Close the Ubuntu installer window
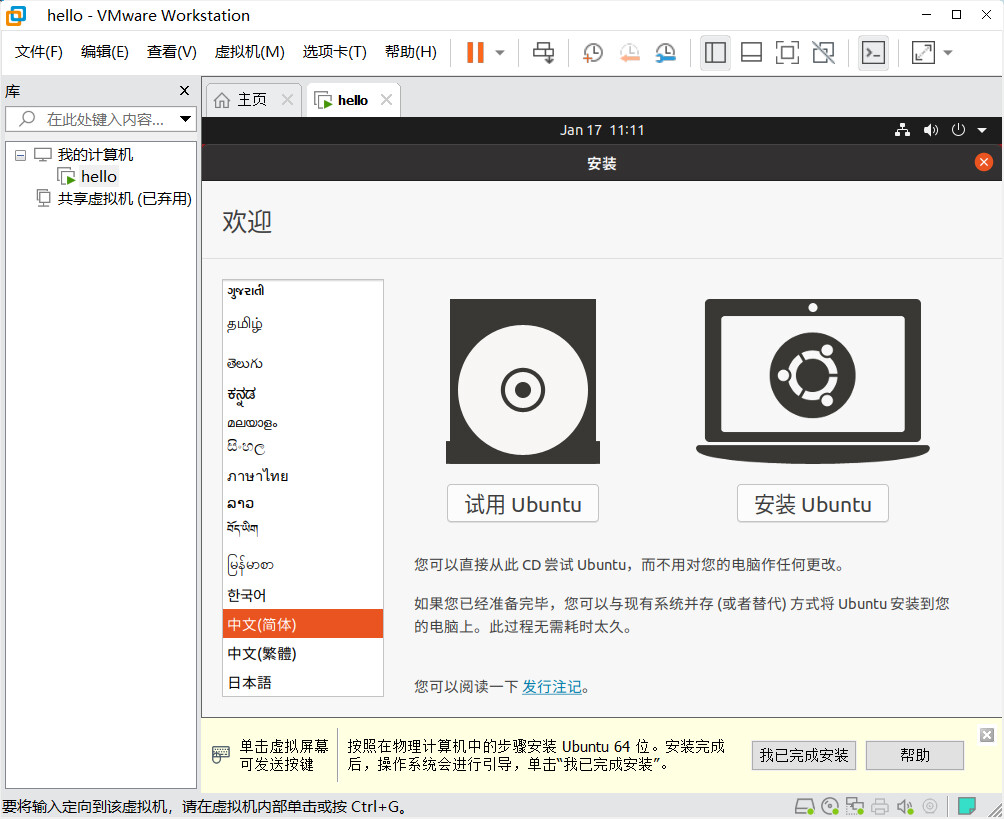Screen dimensions: 1004x819 tap(984, 162)
